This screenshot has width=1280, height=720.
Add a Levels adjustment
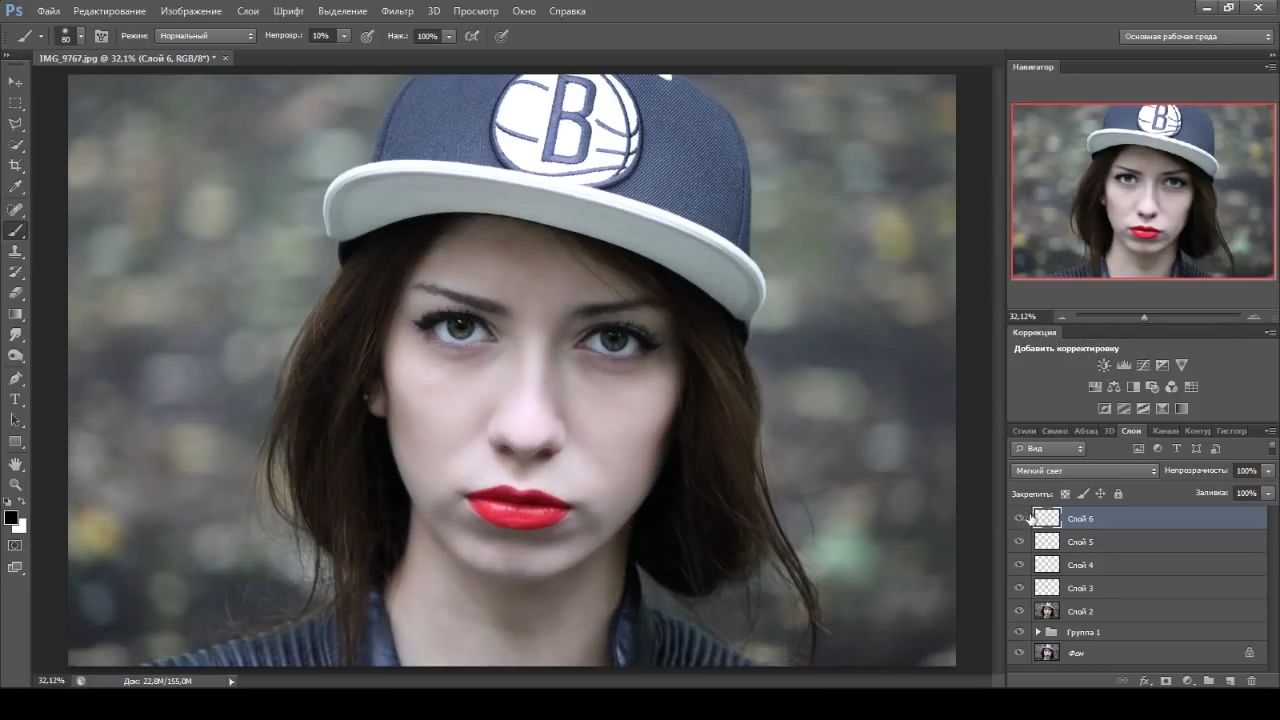[x=1123, y=366]
